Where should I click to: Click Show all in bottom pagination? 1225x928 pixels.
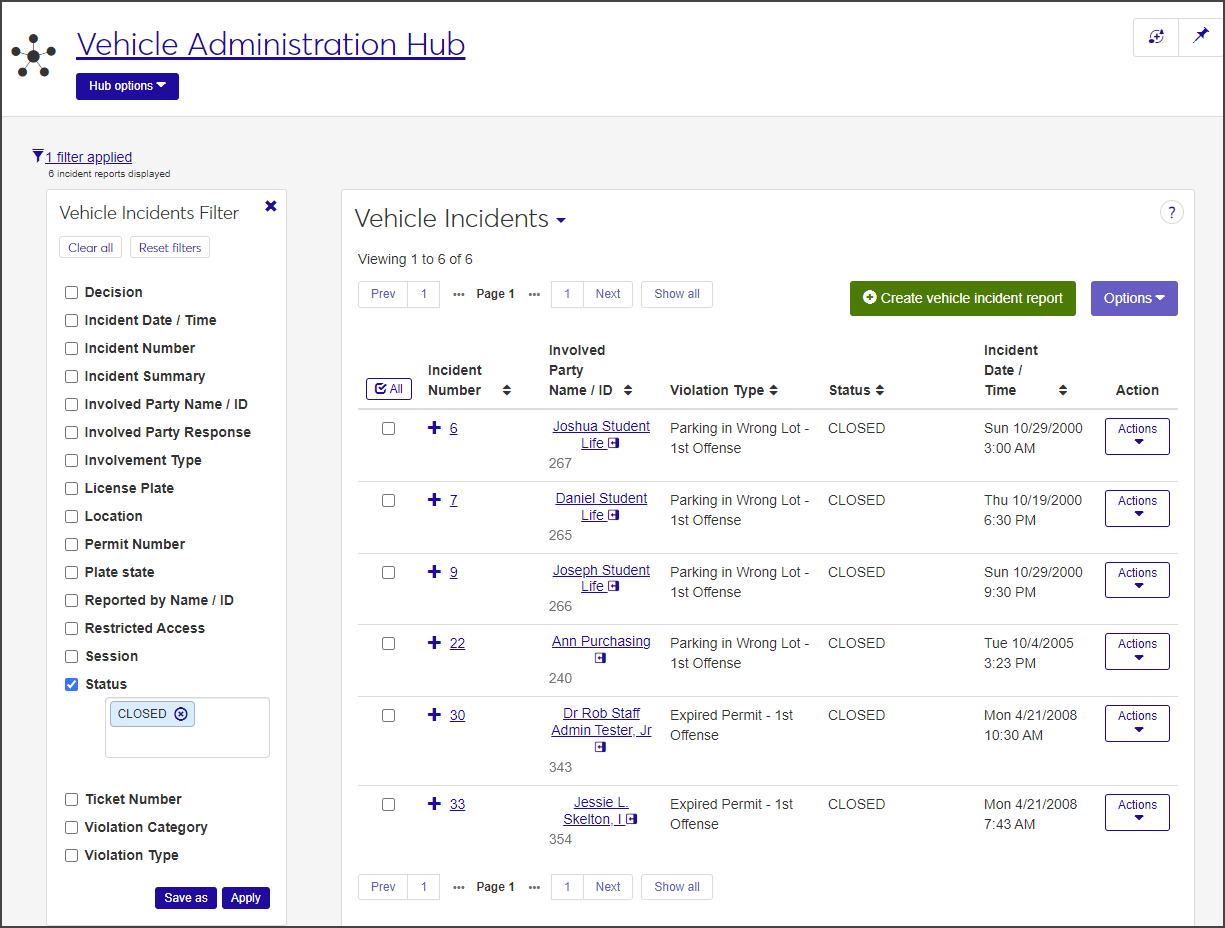click(x=677, y=887)
